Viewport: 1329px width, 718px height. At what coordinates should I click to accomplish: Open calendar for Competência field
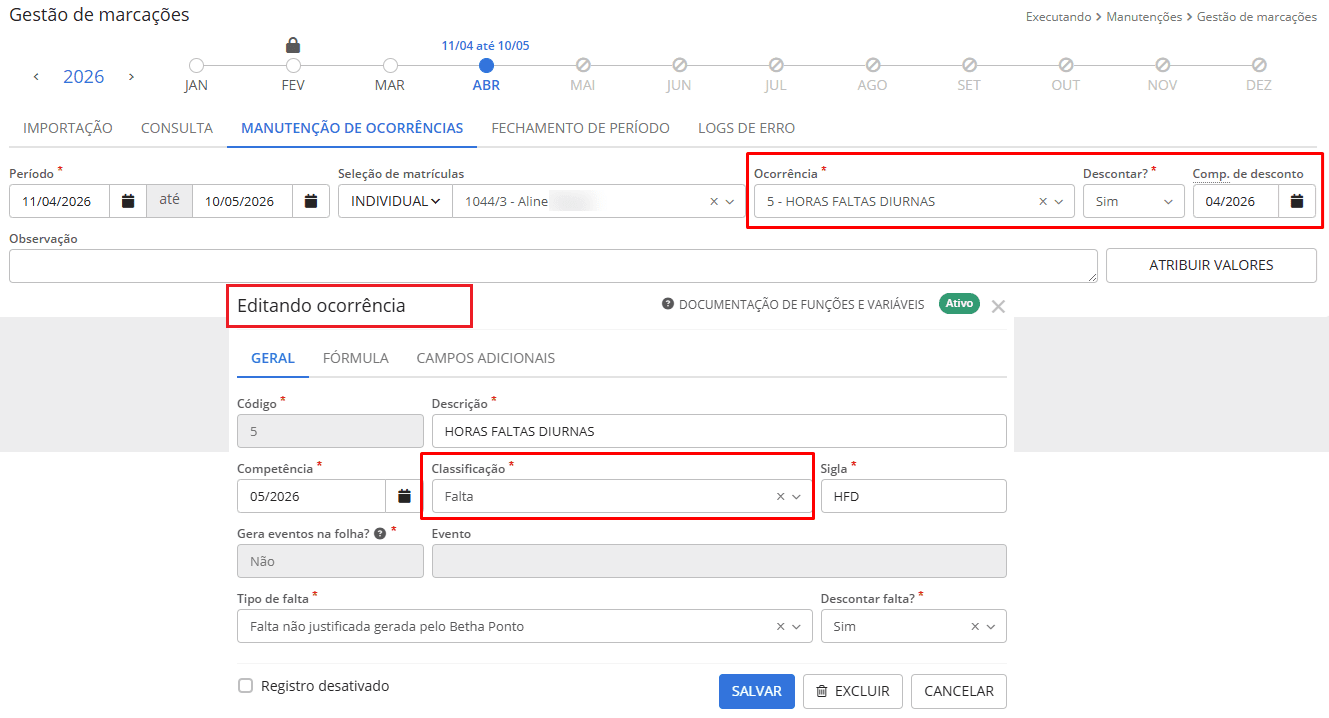(x=404, y=496)
